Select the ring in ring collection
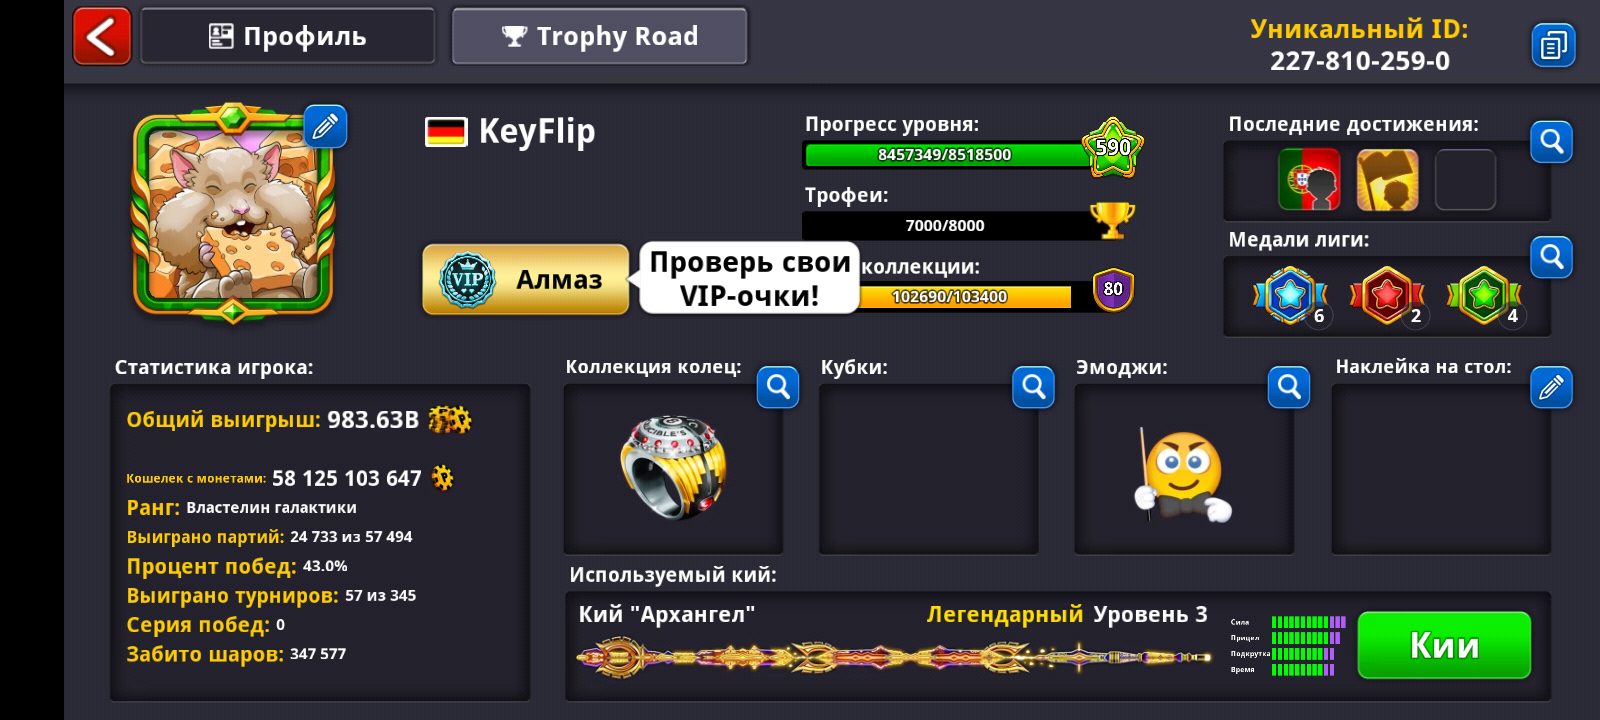The width and height of the screenshot is (1600, 720). coord(673,468)
